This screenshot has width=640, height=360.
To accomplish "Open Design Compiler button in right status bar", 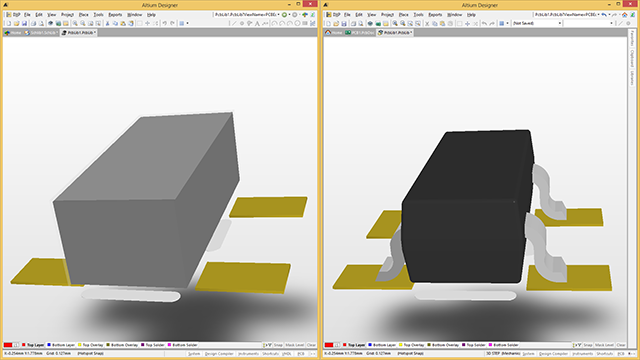I will pos(553,354).
